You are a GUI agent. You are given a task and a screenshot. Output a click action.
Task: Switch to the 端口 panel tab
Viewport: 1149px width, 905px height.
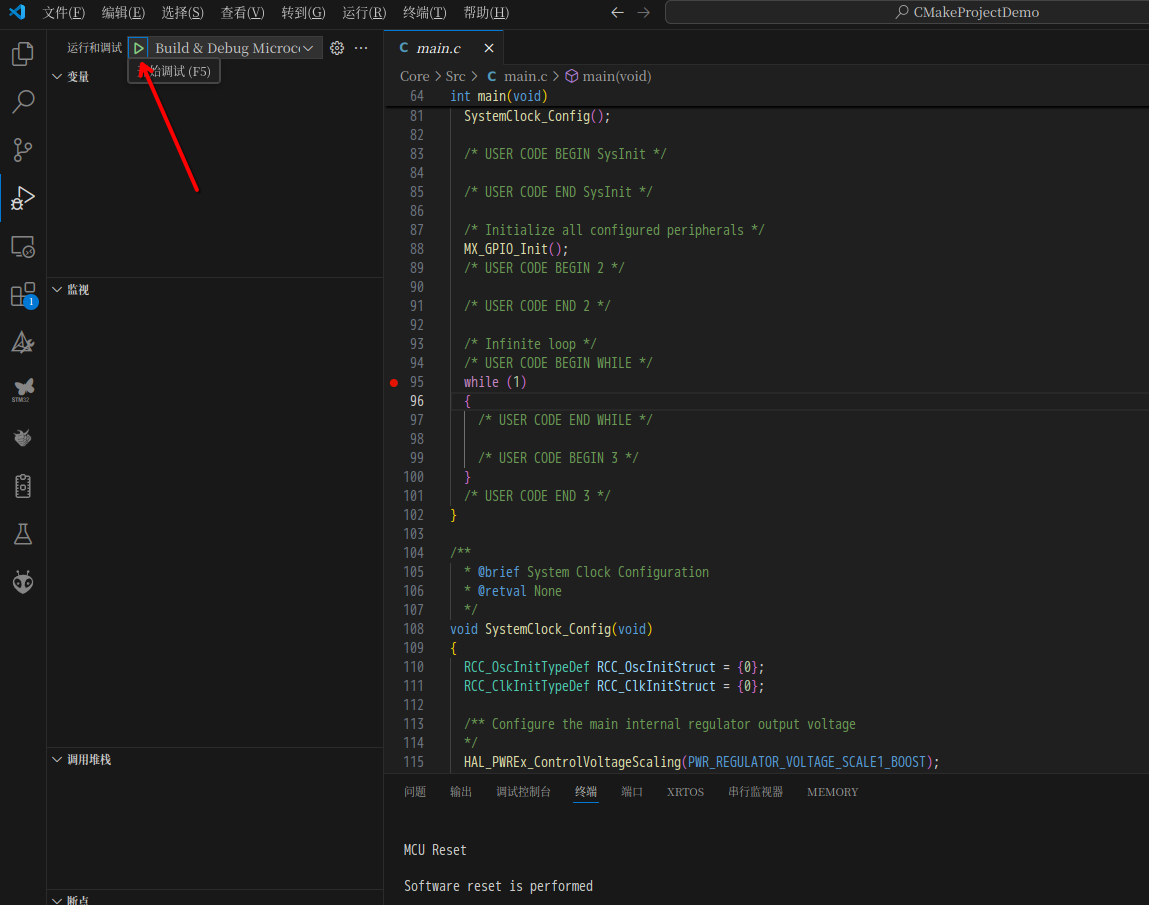point(632,792)
